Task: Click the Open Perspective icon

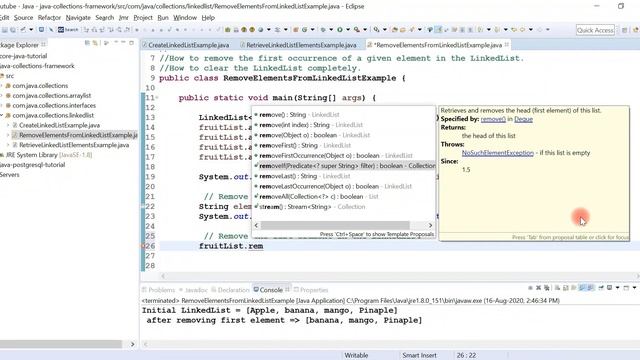Action: [x=624, y=30]
